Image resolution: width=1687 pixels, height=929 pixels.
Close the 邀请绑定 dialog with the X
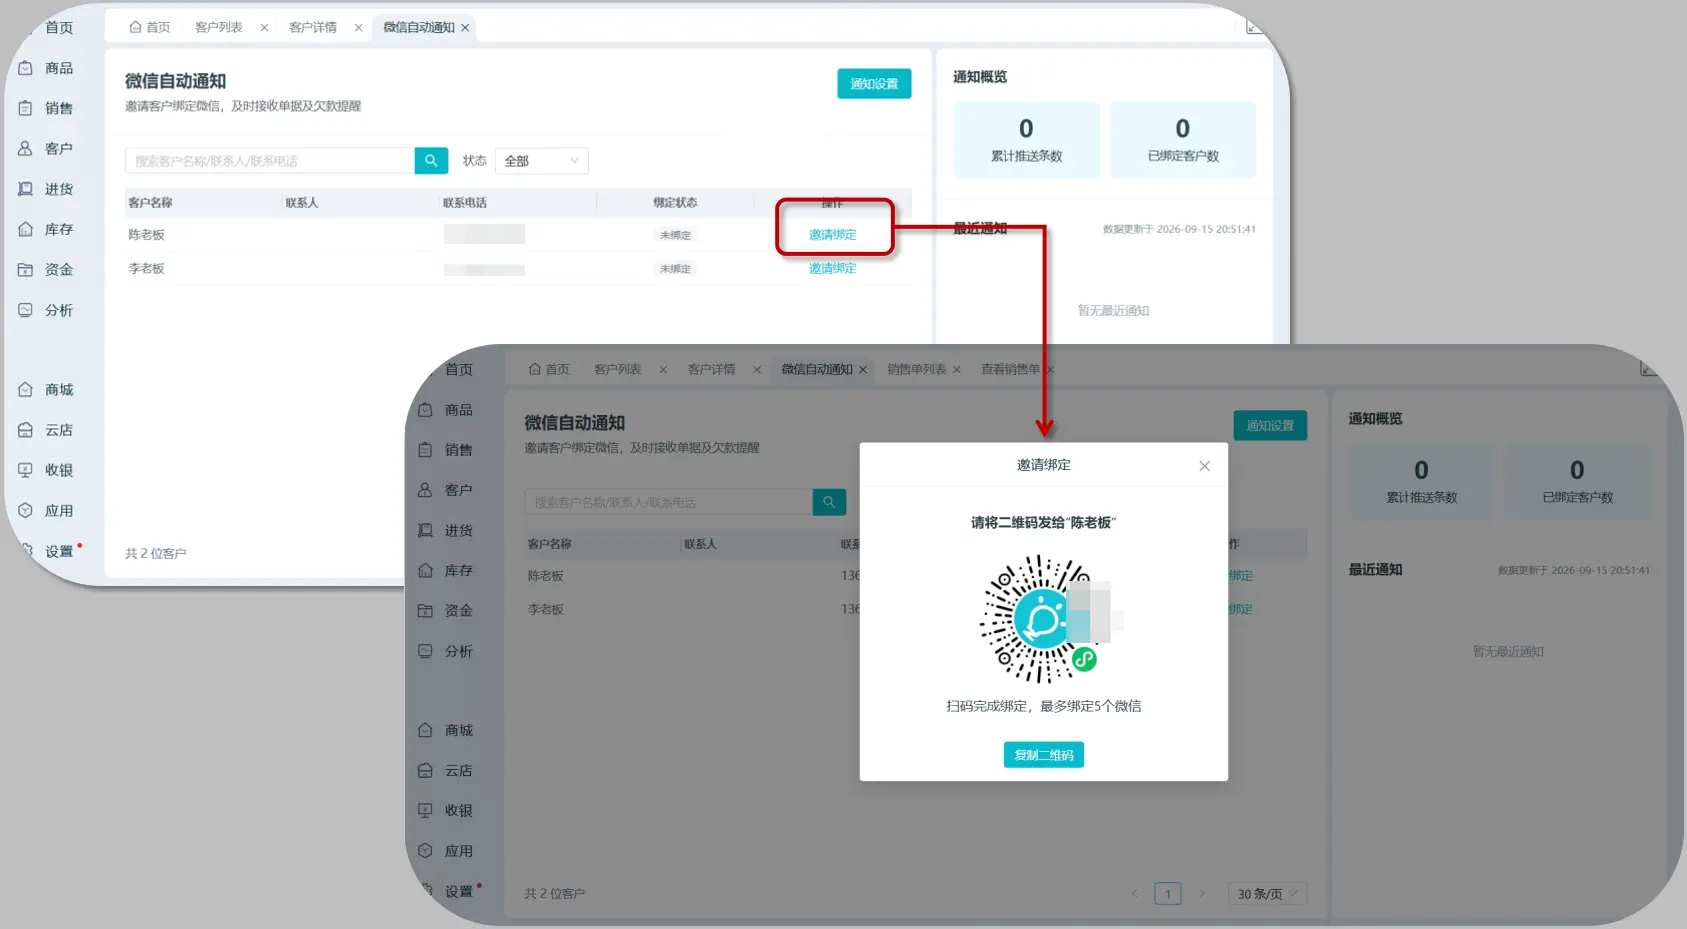(1205, 466)
